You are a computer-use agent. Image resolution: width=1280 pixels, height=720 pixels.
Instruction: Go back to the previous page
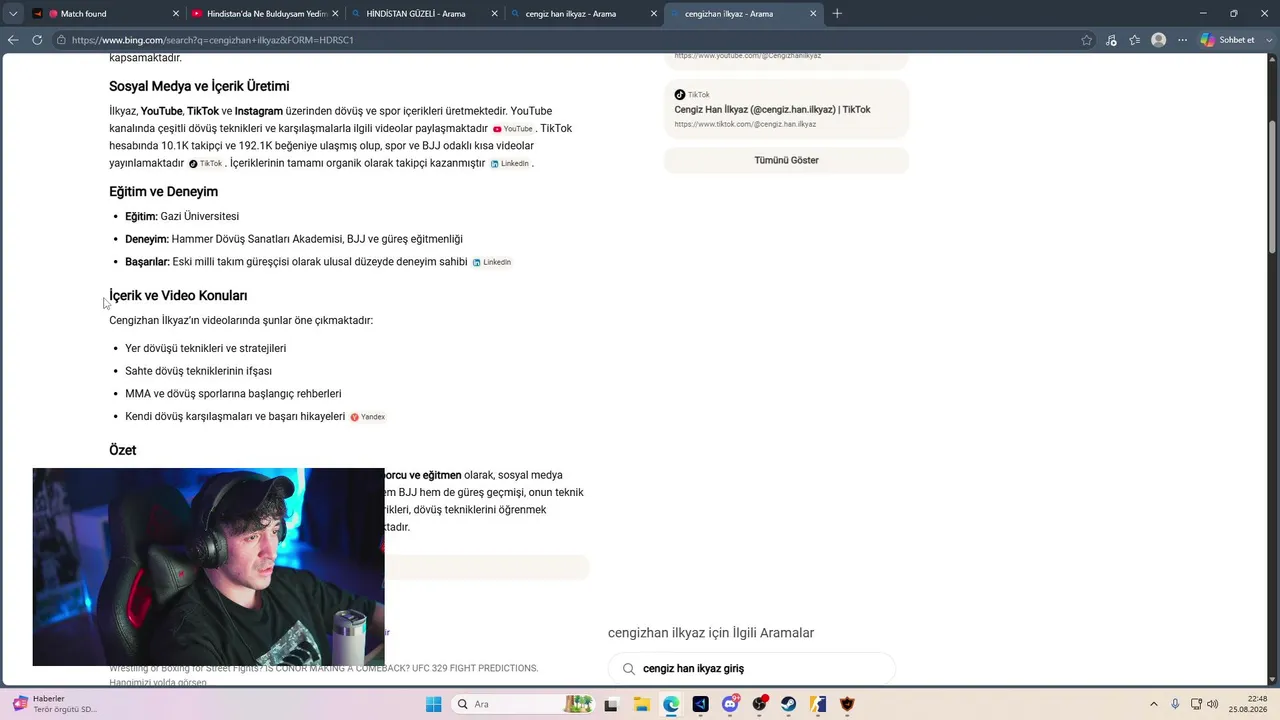[13, 40]
